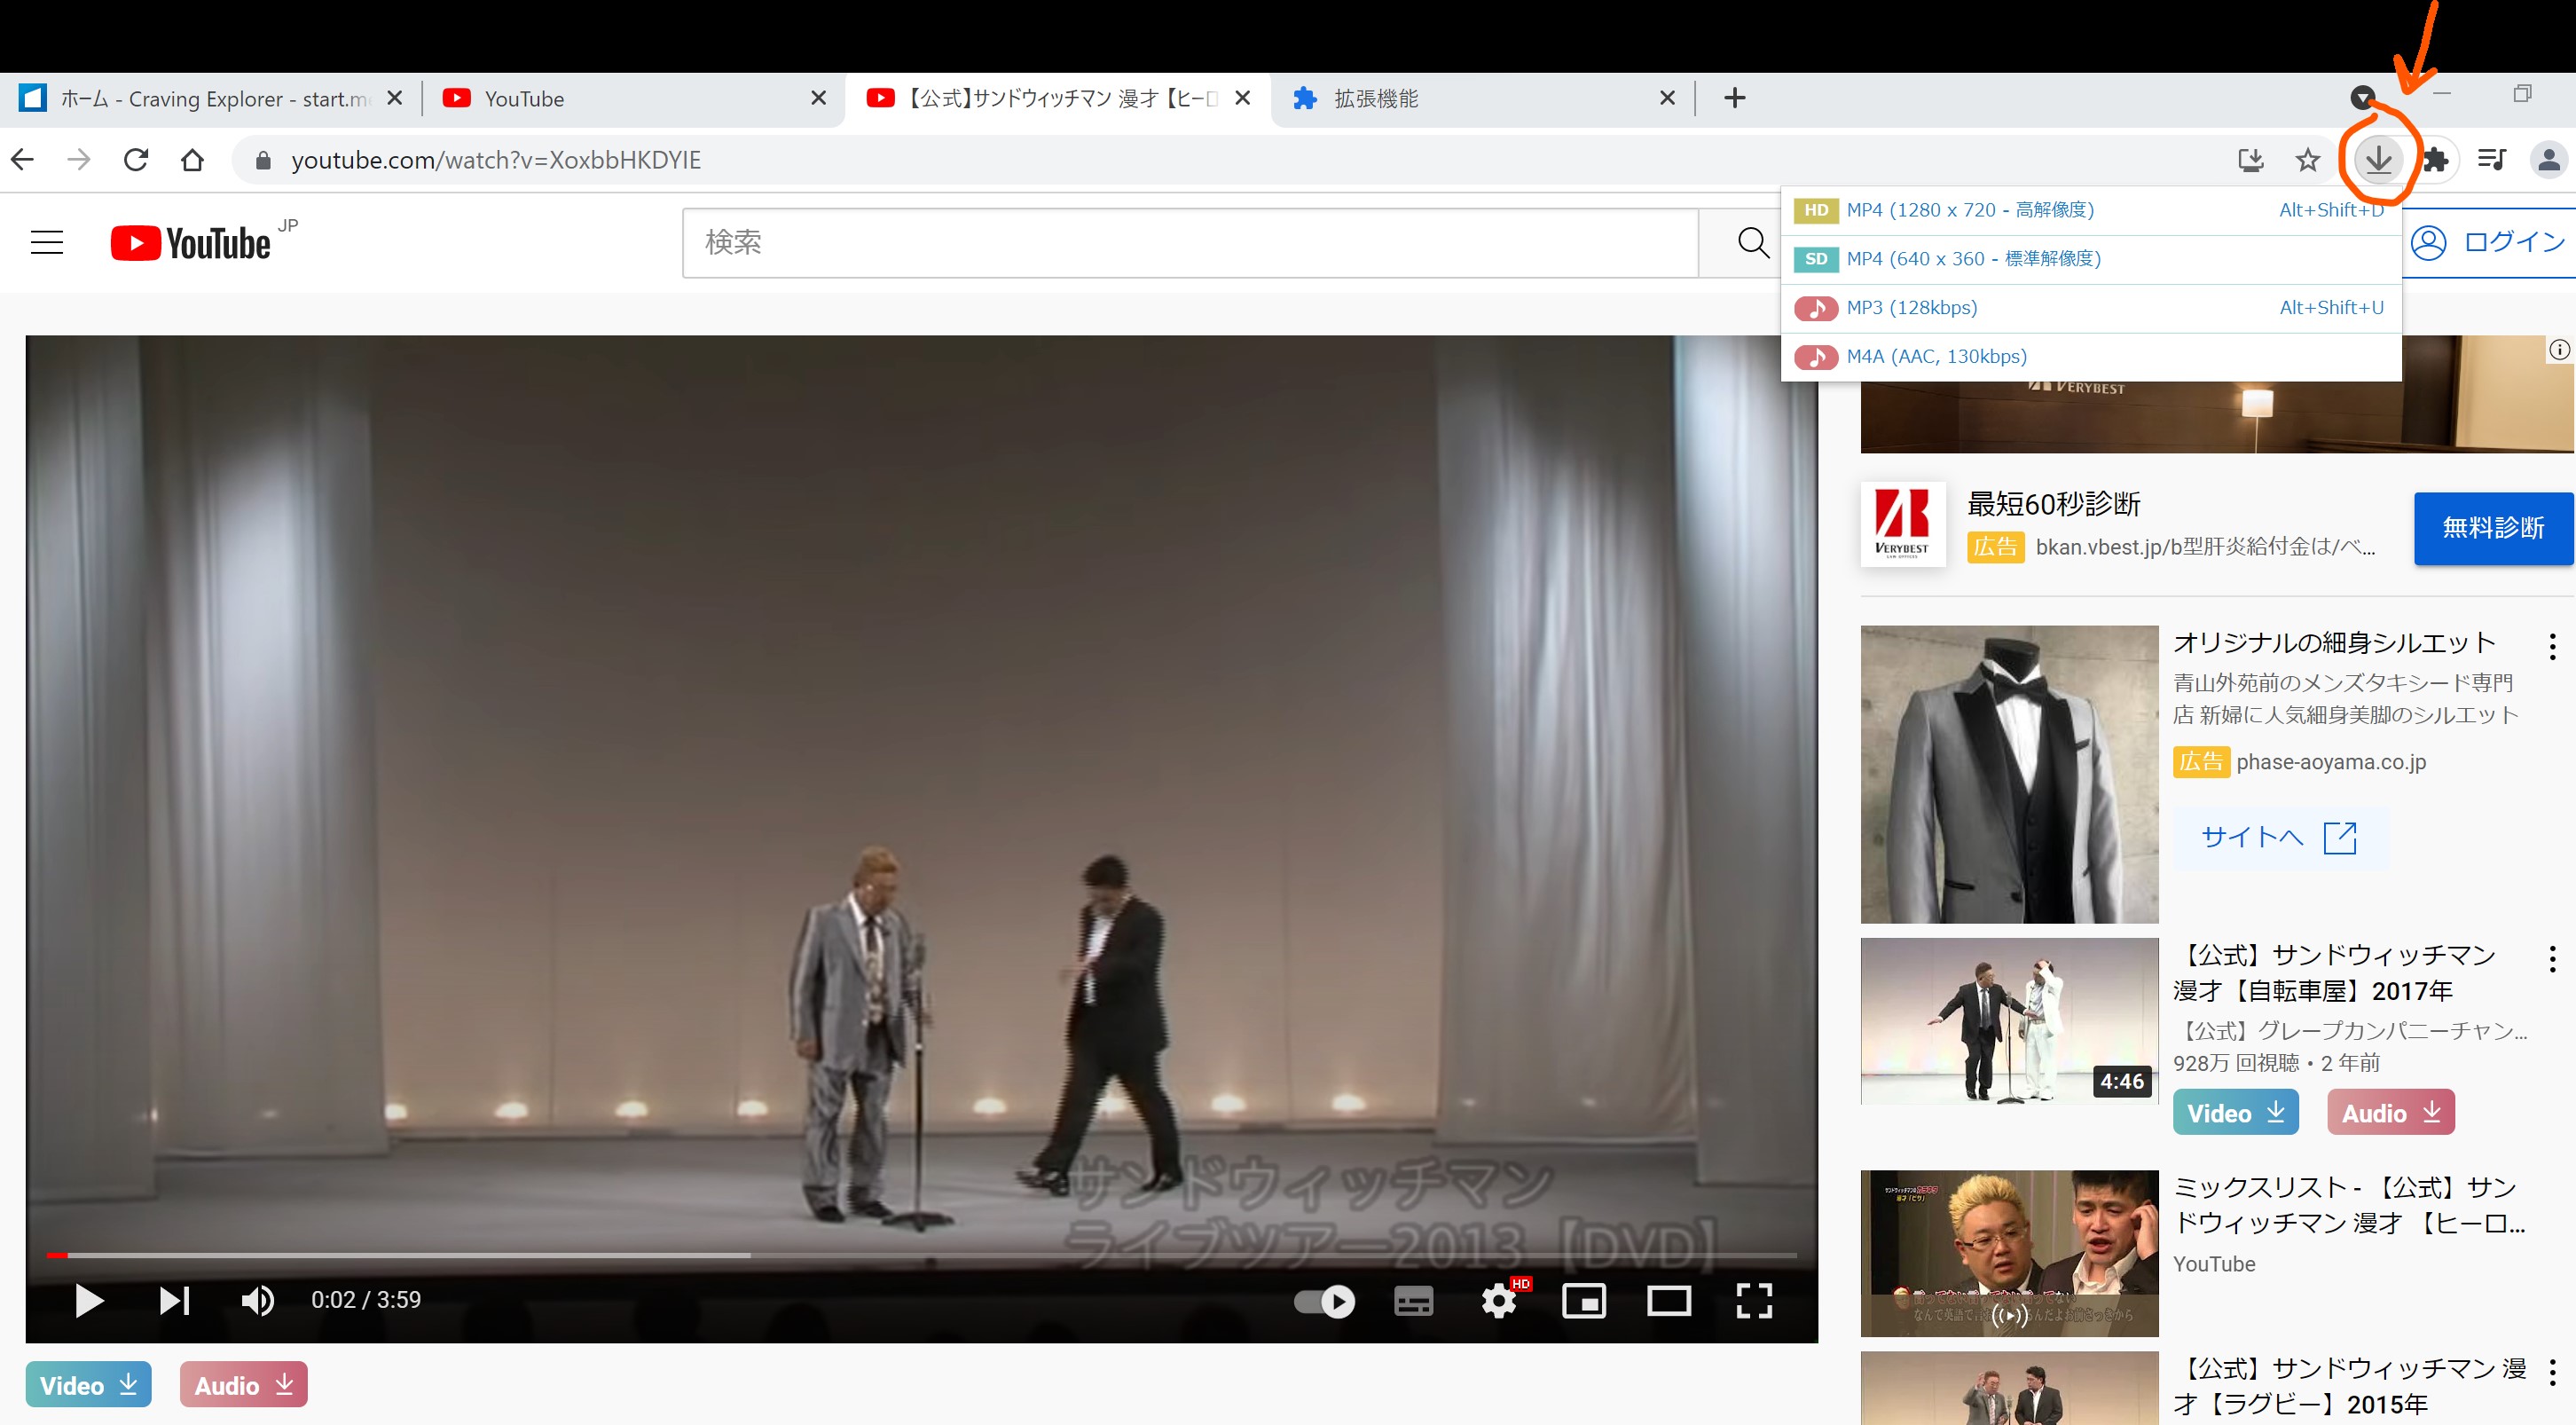Bookmark this page with the star icon

pos(2307,160)
